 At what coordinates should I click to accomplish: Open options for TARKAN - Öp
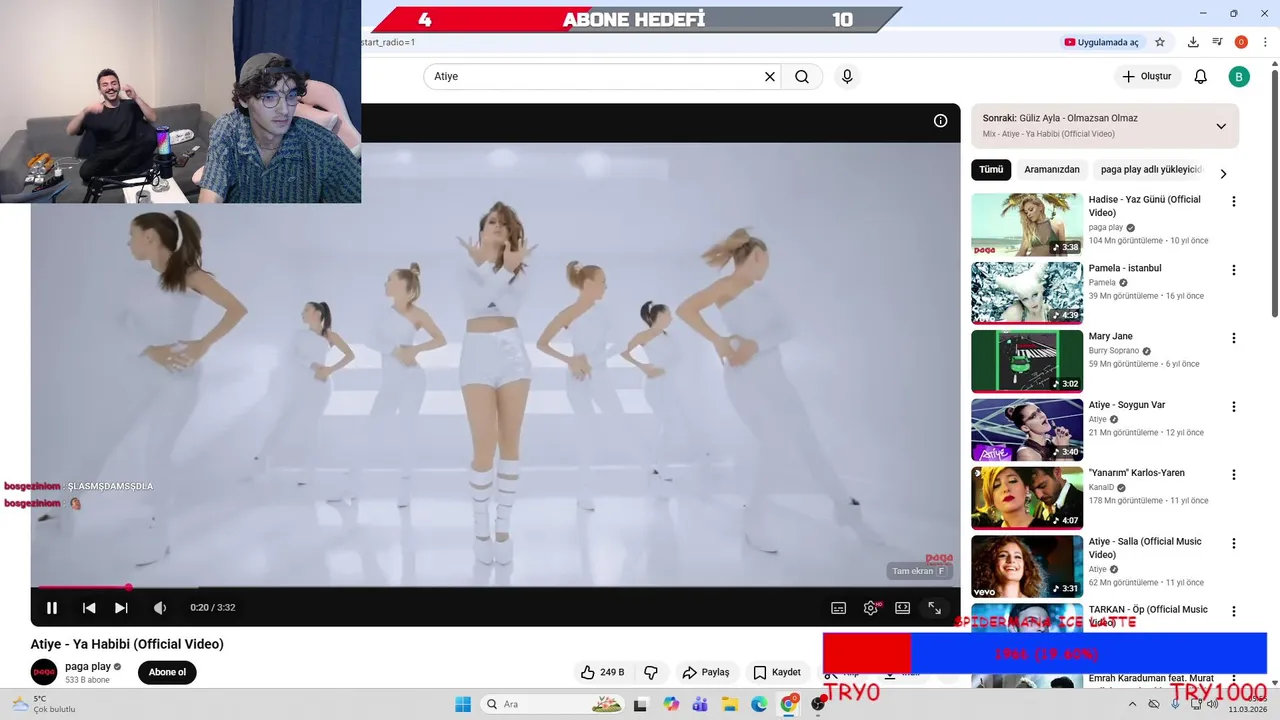click(1233, 611)
